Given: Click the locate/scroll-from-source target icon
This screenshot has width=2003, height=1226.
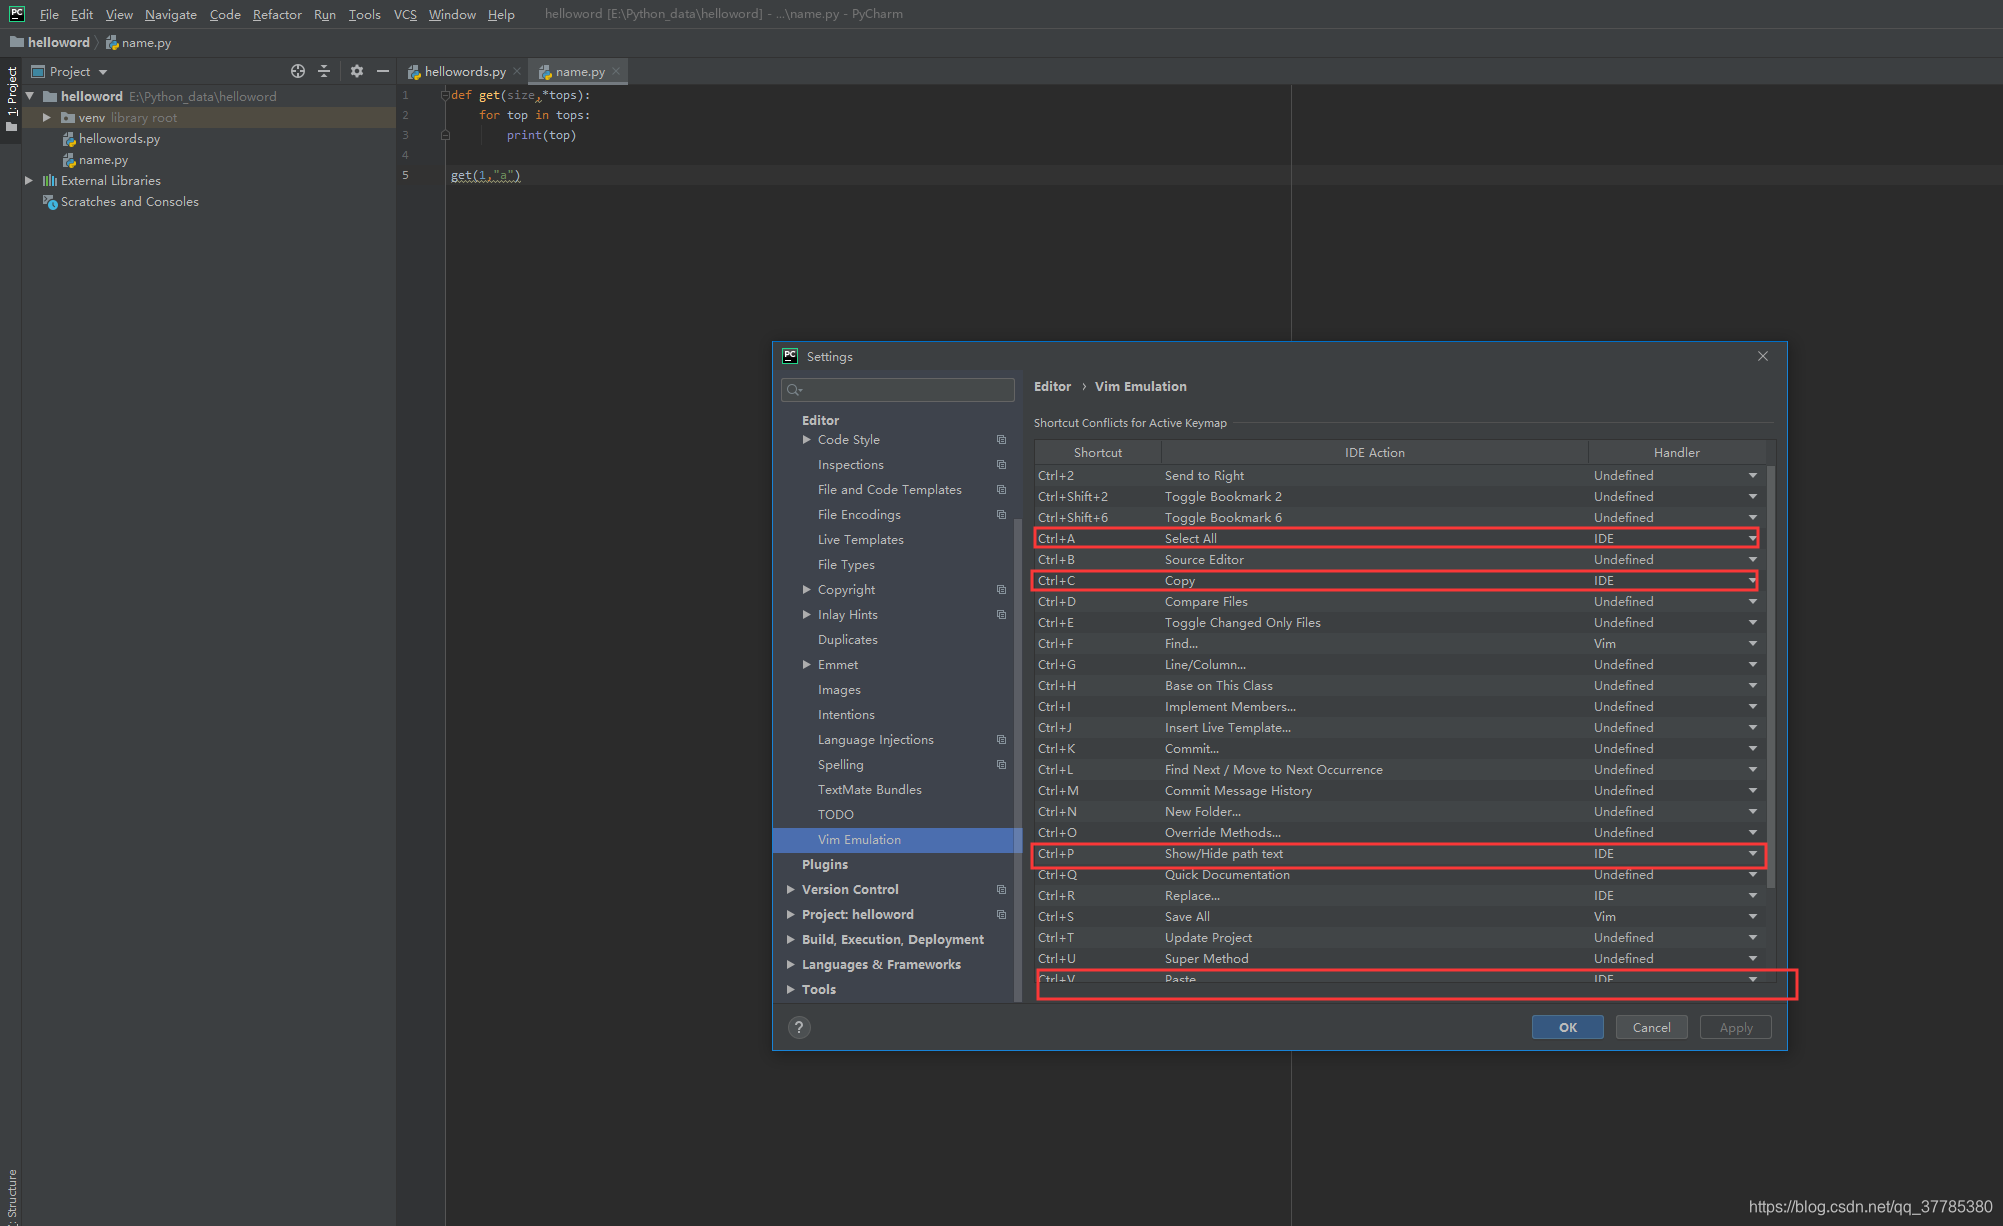Looking at the screenshot, I should 297,71.
